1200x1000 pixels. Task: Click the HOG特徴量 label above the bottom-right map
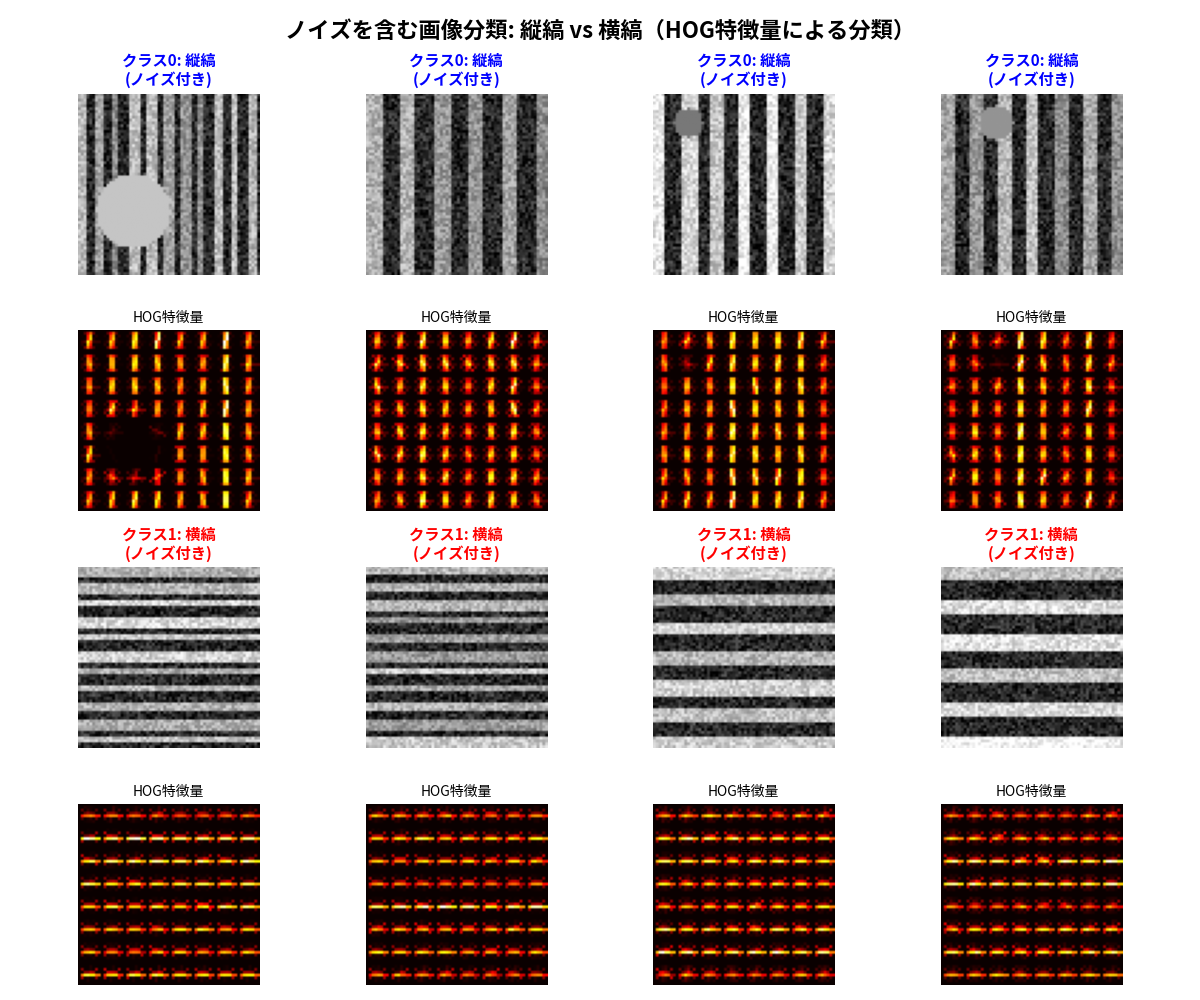point(1031,791)
